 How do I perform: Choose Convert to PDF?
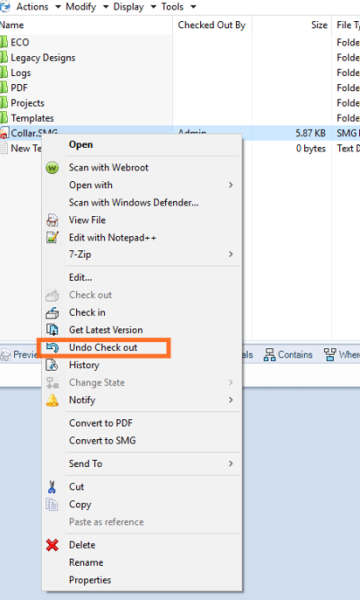coord(101,423)
